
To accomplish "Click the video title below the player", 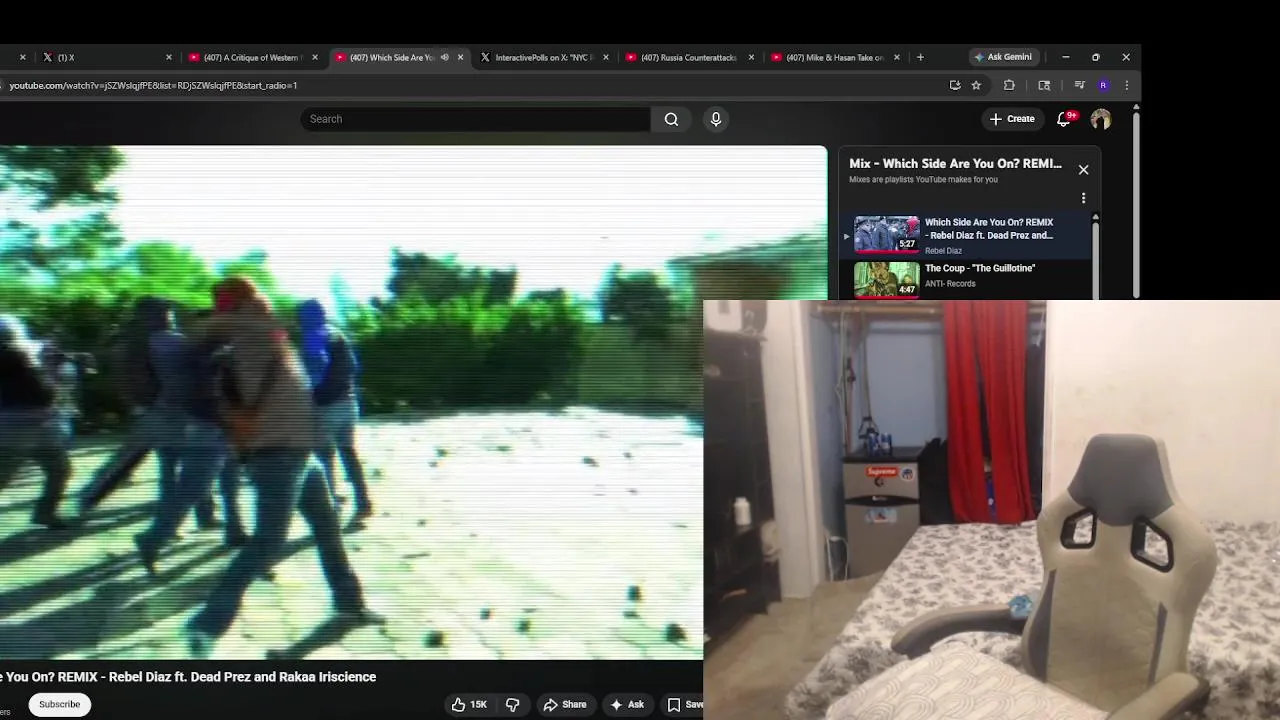I will coord(188,677).
